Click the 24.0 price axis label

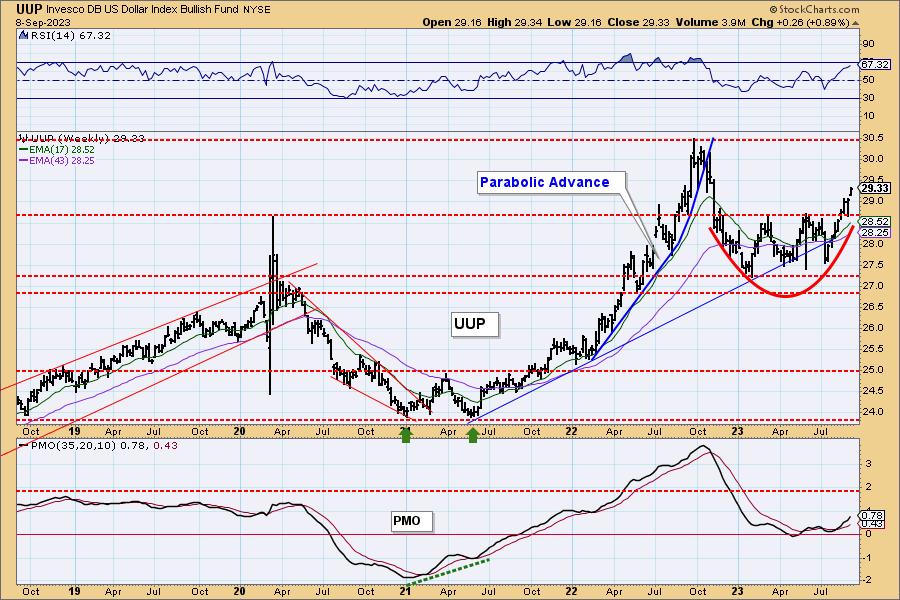[x=872, y=412]
